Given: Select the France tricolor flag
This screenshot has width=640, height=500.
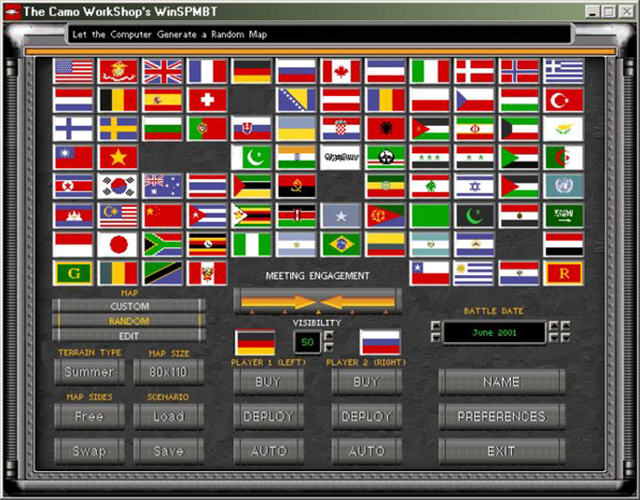Looking at the screenshot, I should pyautogui.click(x=207, y=71).
